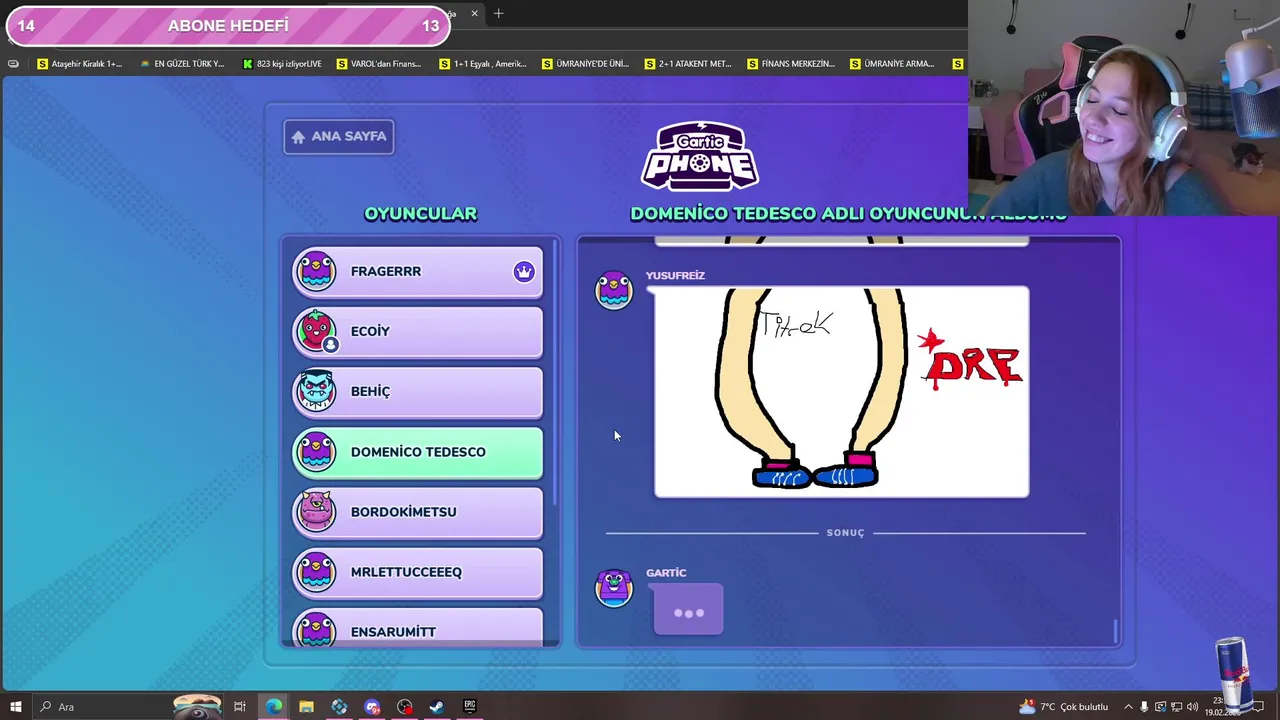This screenshot has height=720, width=1280.
Task: Click the microphone tray icon
Action: click(x=1145, y=707)
